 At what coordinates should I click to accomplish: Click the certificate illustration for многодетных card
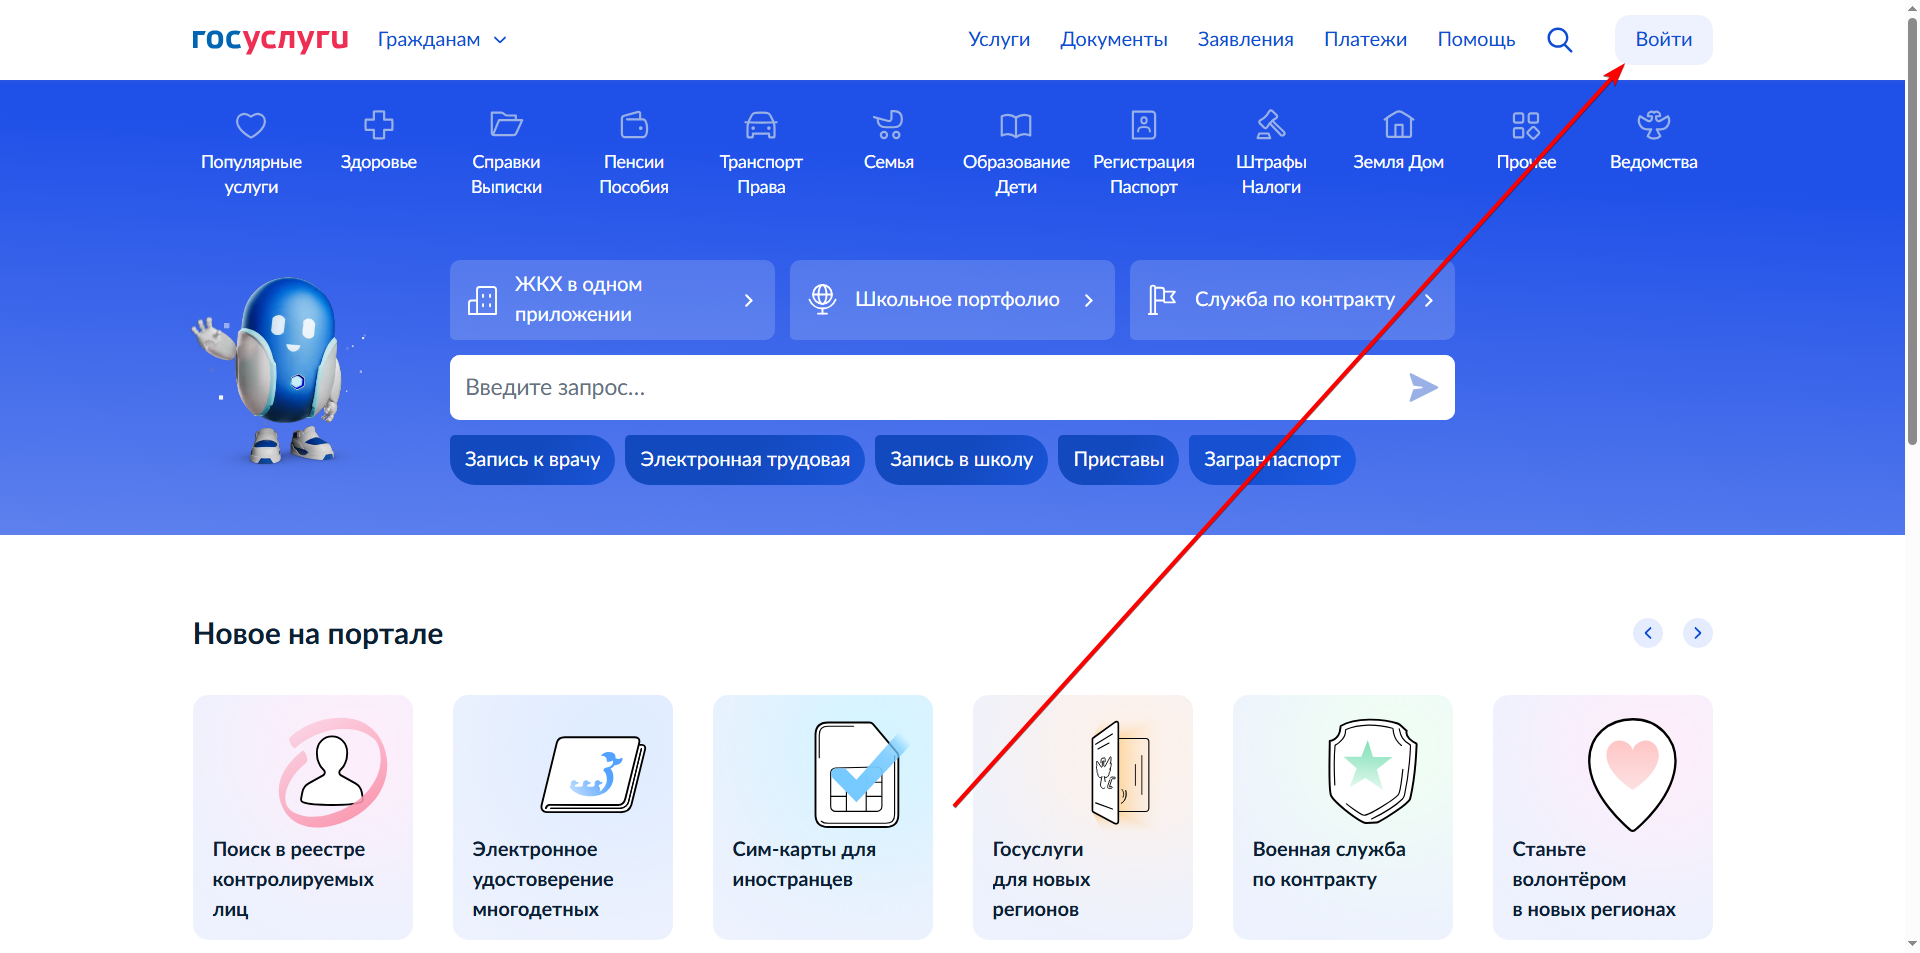pyautogui.click(x=594, y=774)
